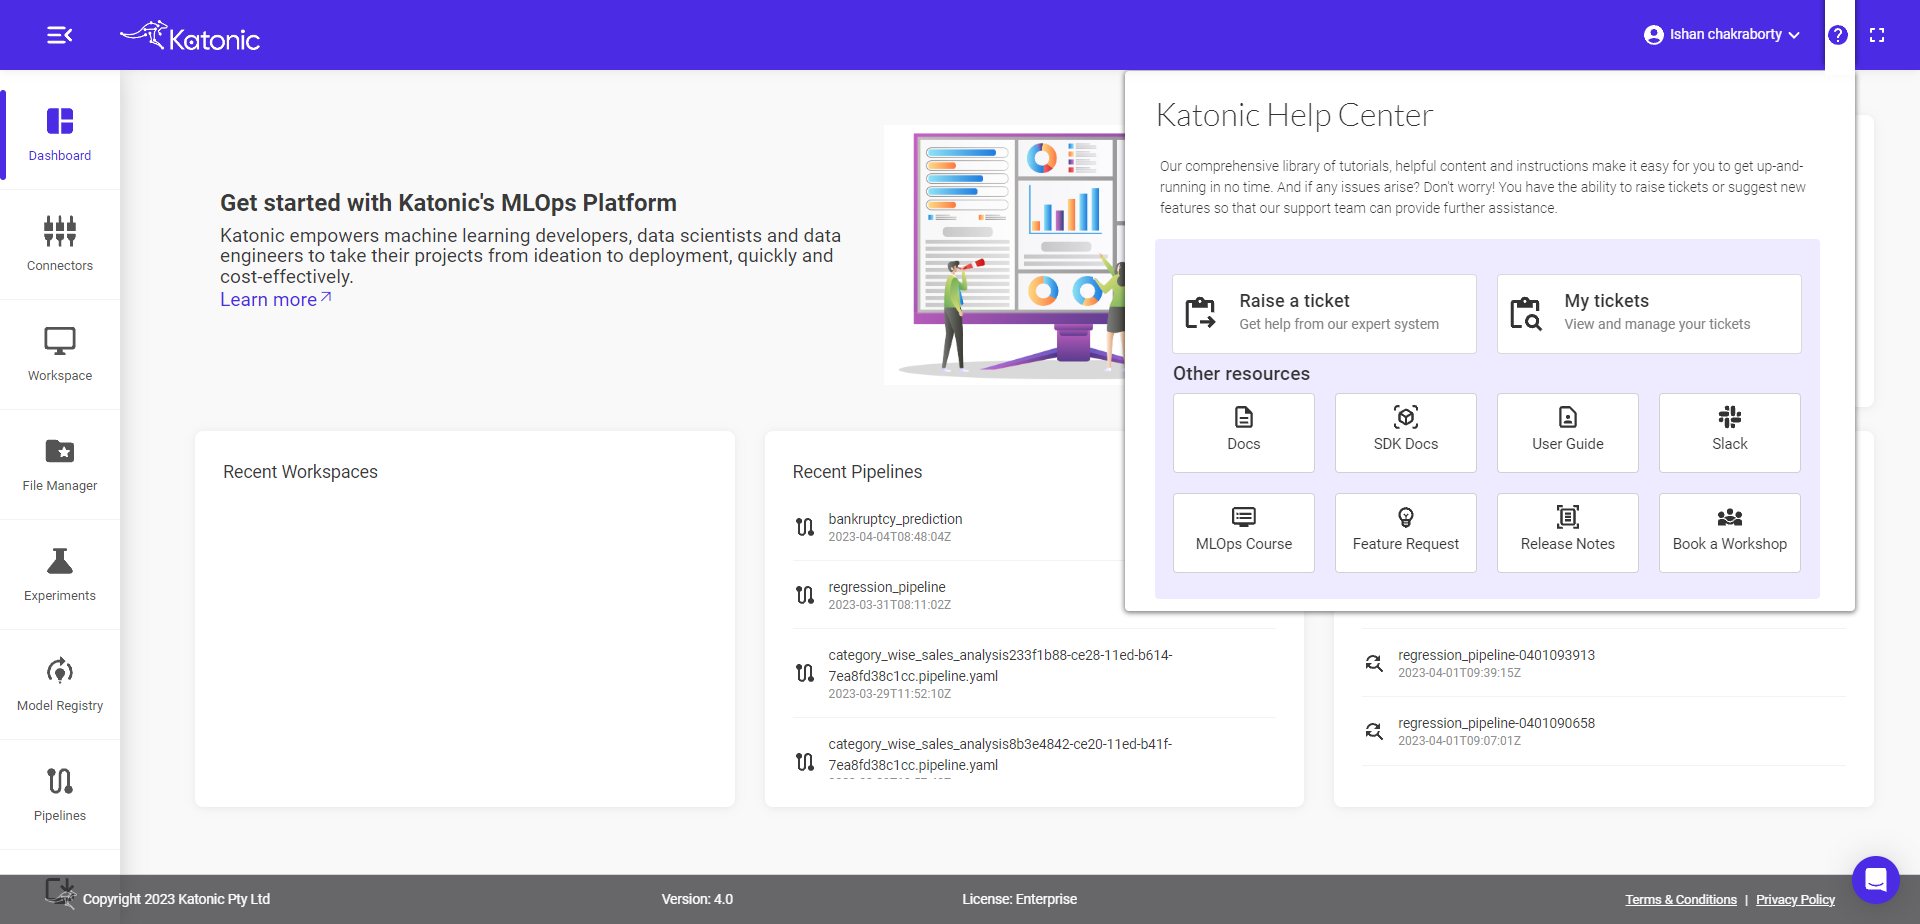Open the Release Notes tile

tap(1568, 533)
